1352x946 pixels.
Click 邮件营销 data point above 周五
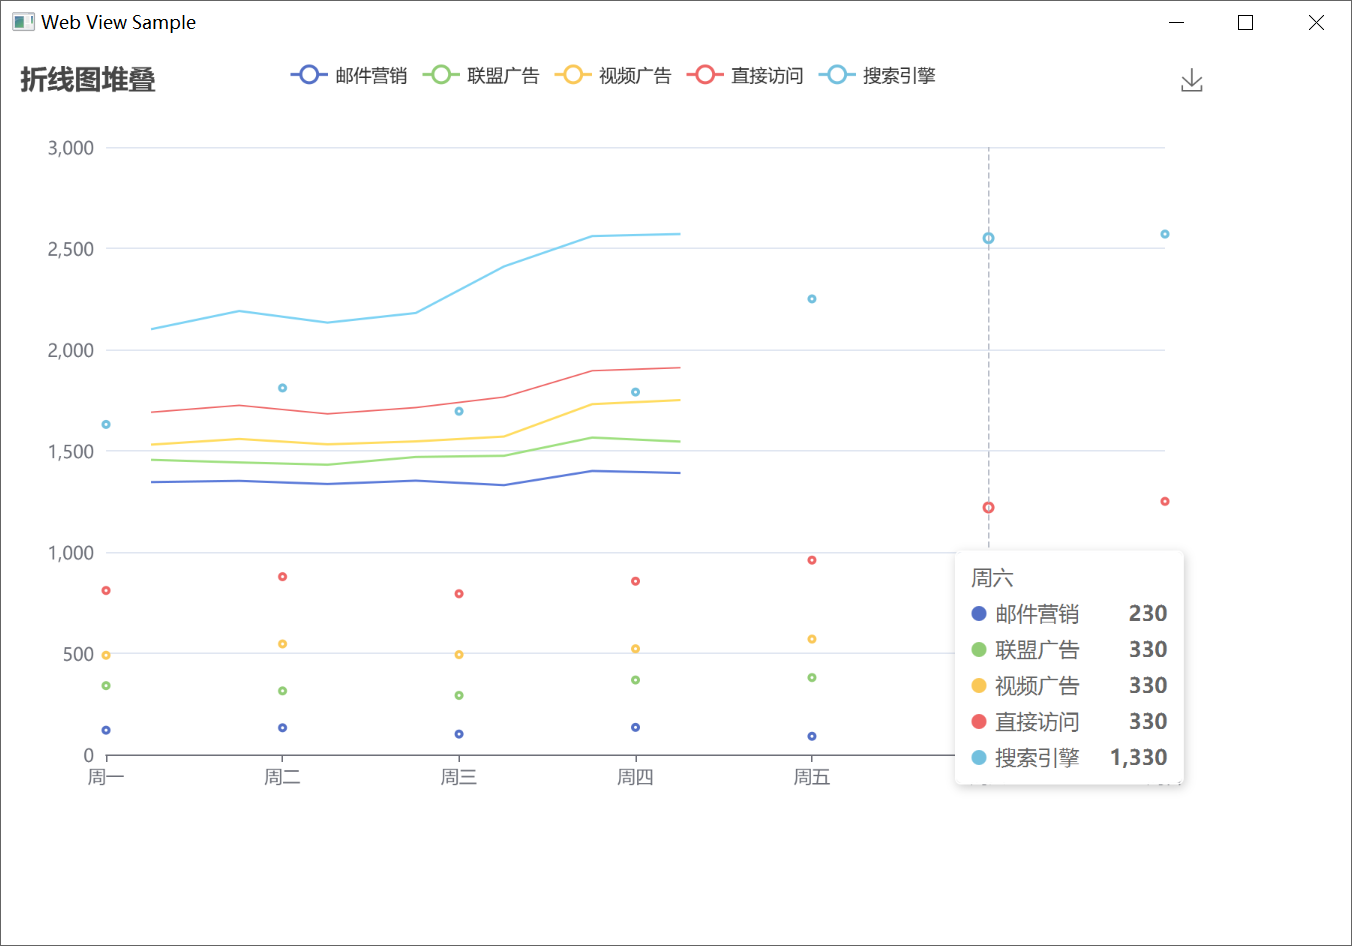[x=812, y=736]
